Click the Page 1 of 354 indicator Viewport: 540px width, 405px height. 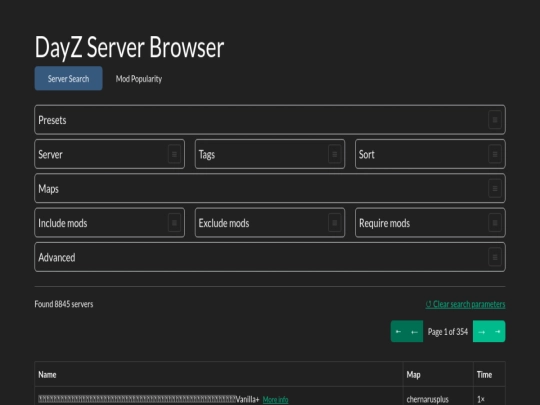[x=448, y=332]
